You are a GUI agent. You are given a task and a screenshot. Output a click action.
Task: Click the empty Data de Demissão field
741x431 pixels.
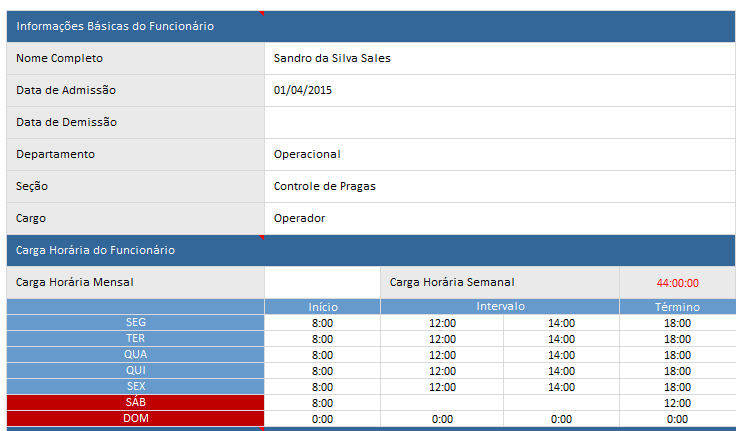point(499,122)
